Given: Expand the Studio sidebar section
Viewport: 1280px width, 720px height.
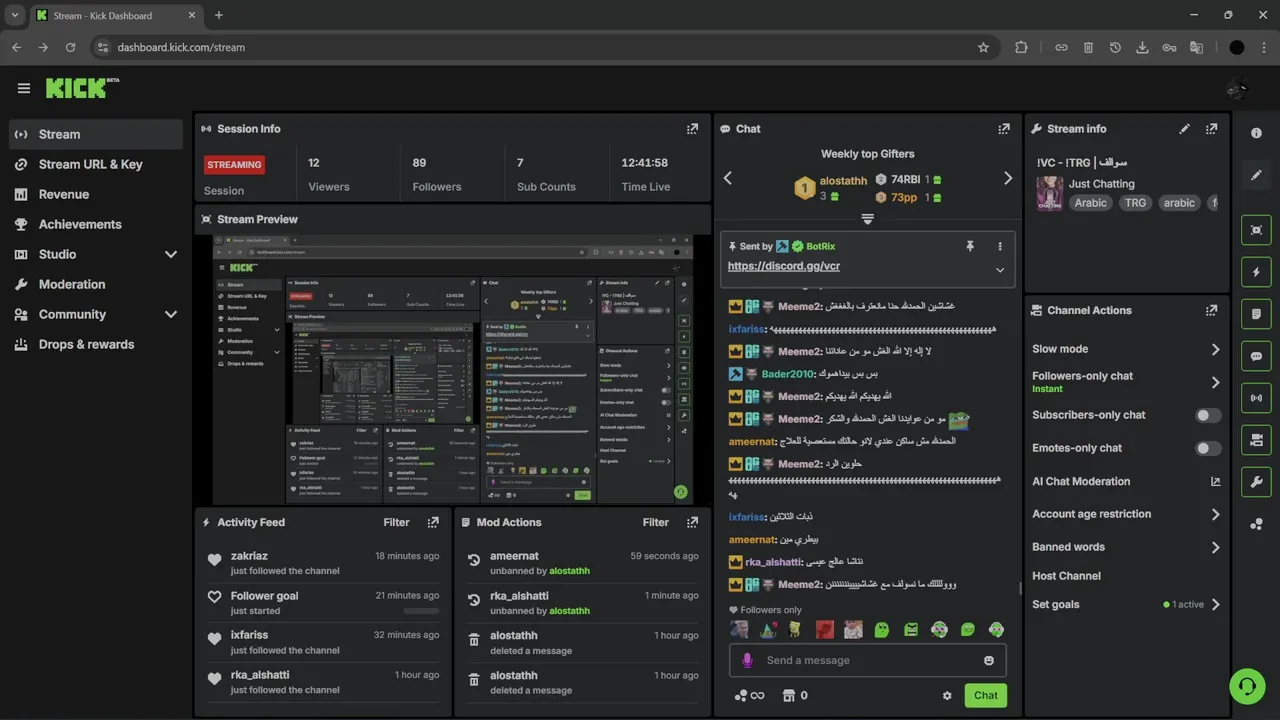Looking at the screenshot, I should (x=170, y=254).
